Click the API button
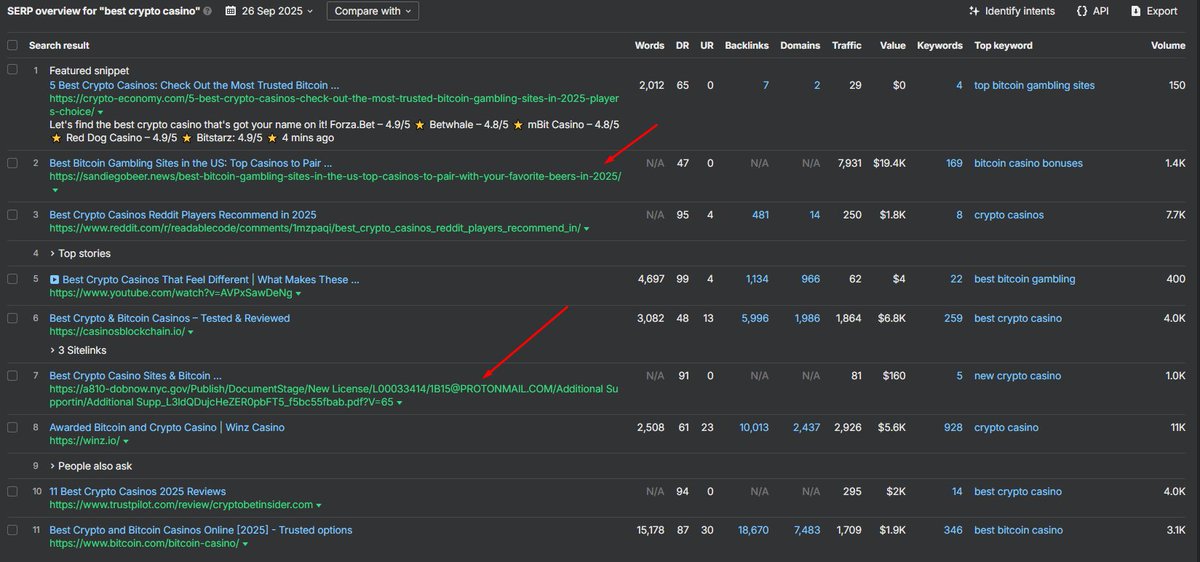 tap(1092, 11)
